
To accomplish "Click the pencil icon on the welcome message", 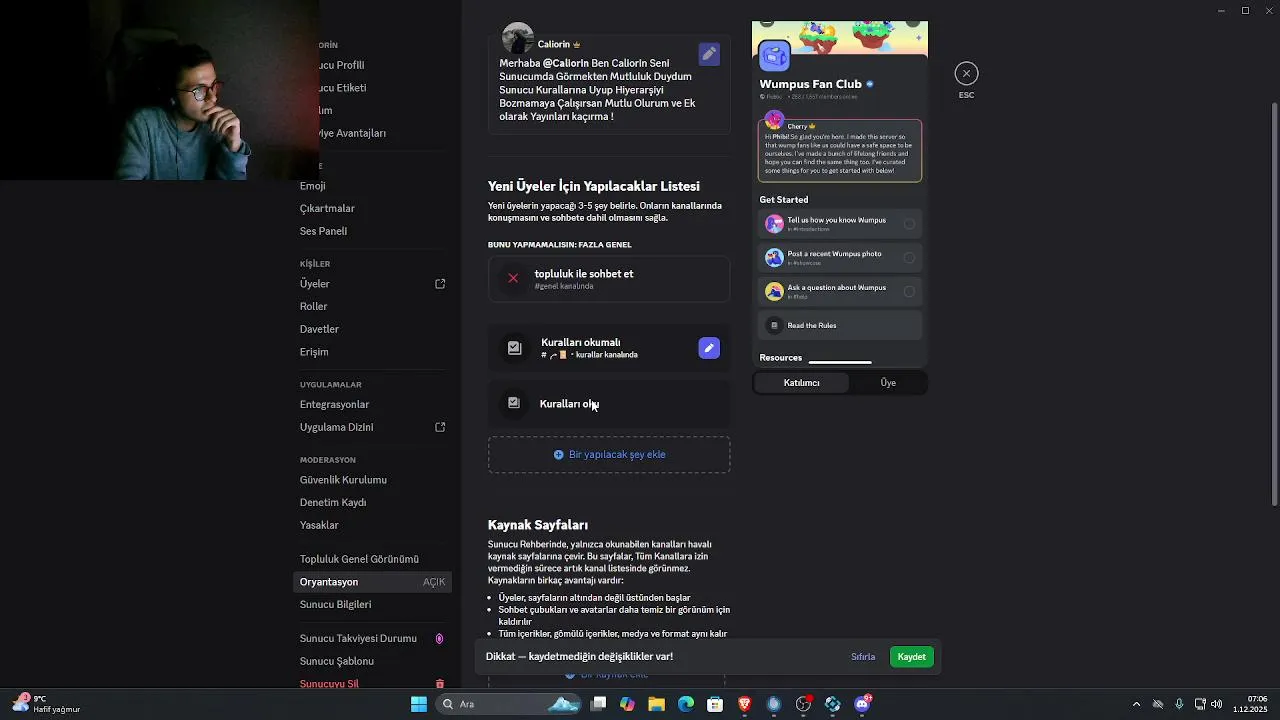I will tap(709, 54).
